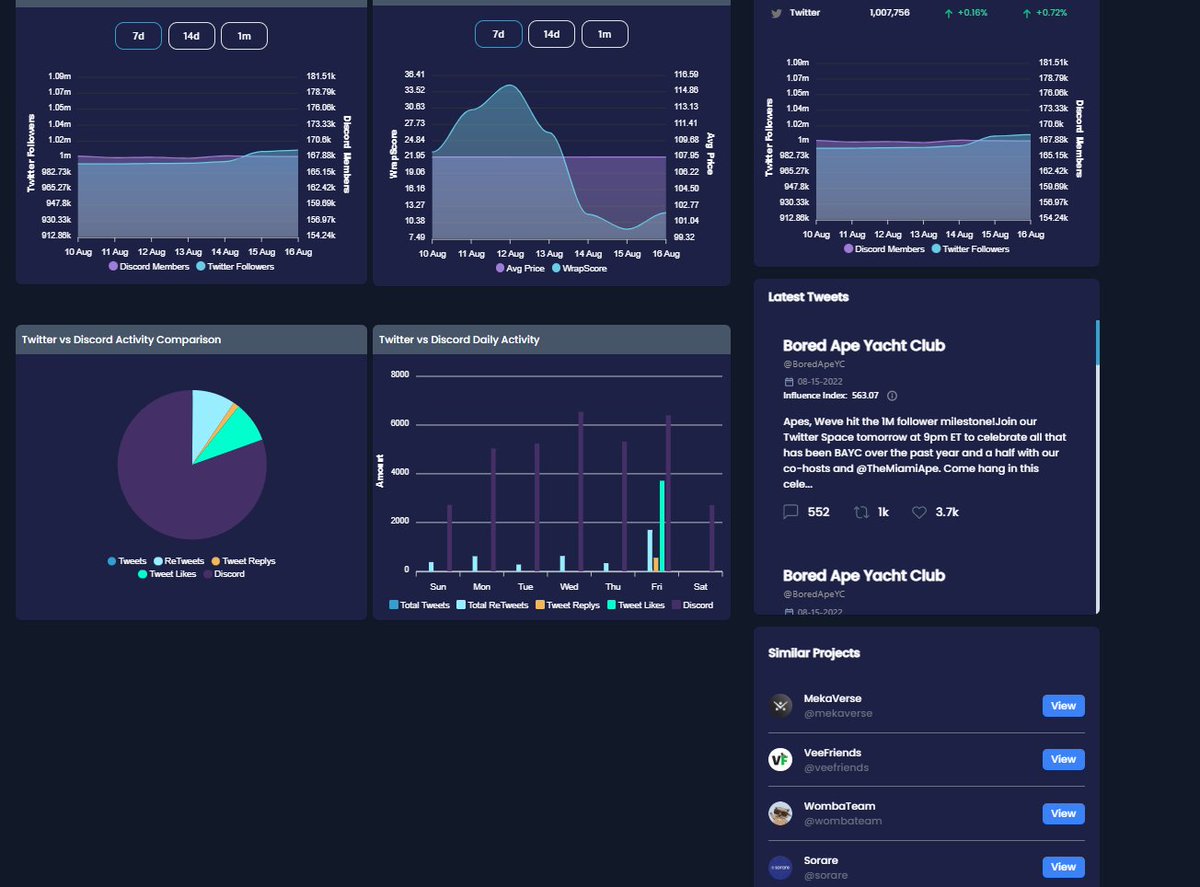Click the Latest Tweets scrollbar thumb
1200x887 pixels.
pos(1098,343)
